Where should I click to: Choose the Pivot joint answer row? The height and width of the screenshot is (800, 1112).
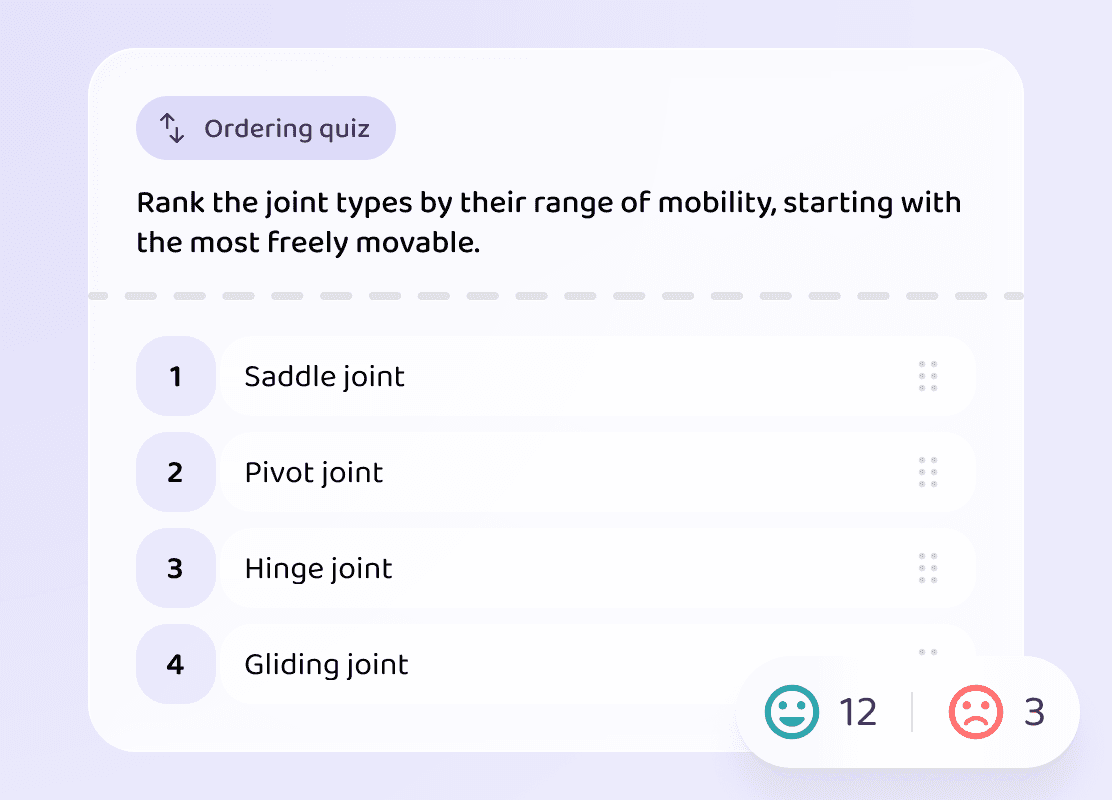tap(598, 472)
